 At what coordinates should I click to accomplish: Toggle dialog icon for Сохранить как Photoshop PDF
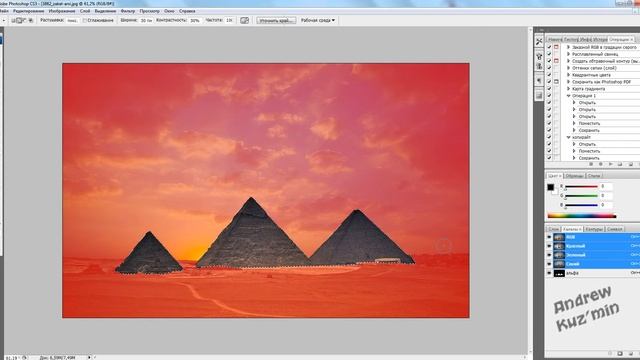coord(556,82)
